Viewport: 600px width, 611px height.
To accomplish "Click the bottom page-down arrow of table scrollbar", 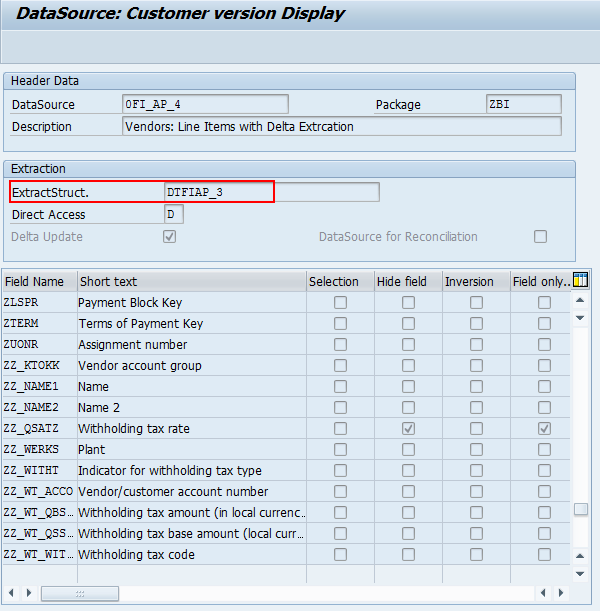I will point(580,574).
